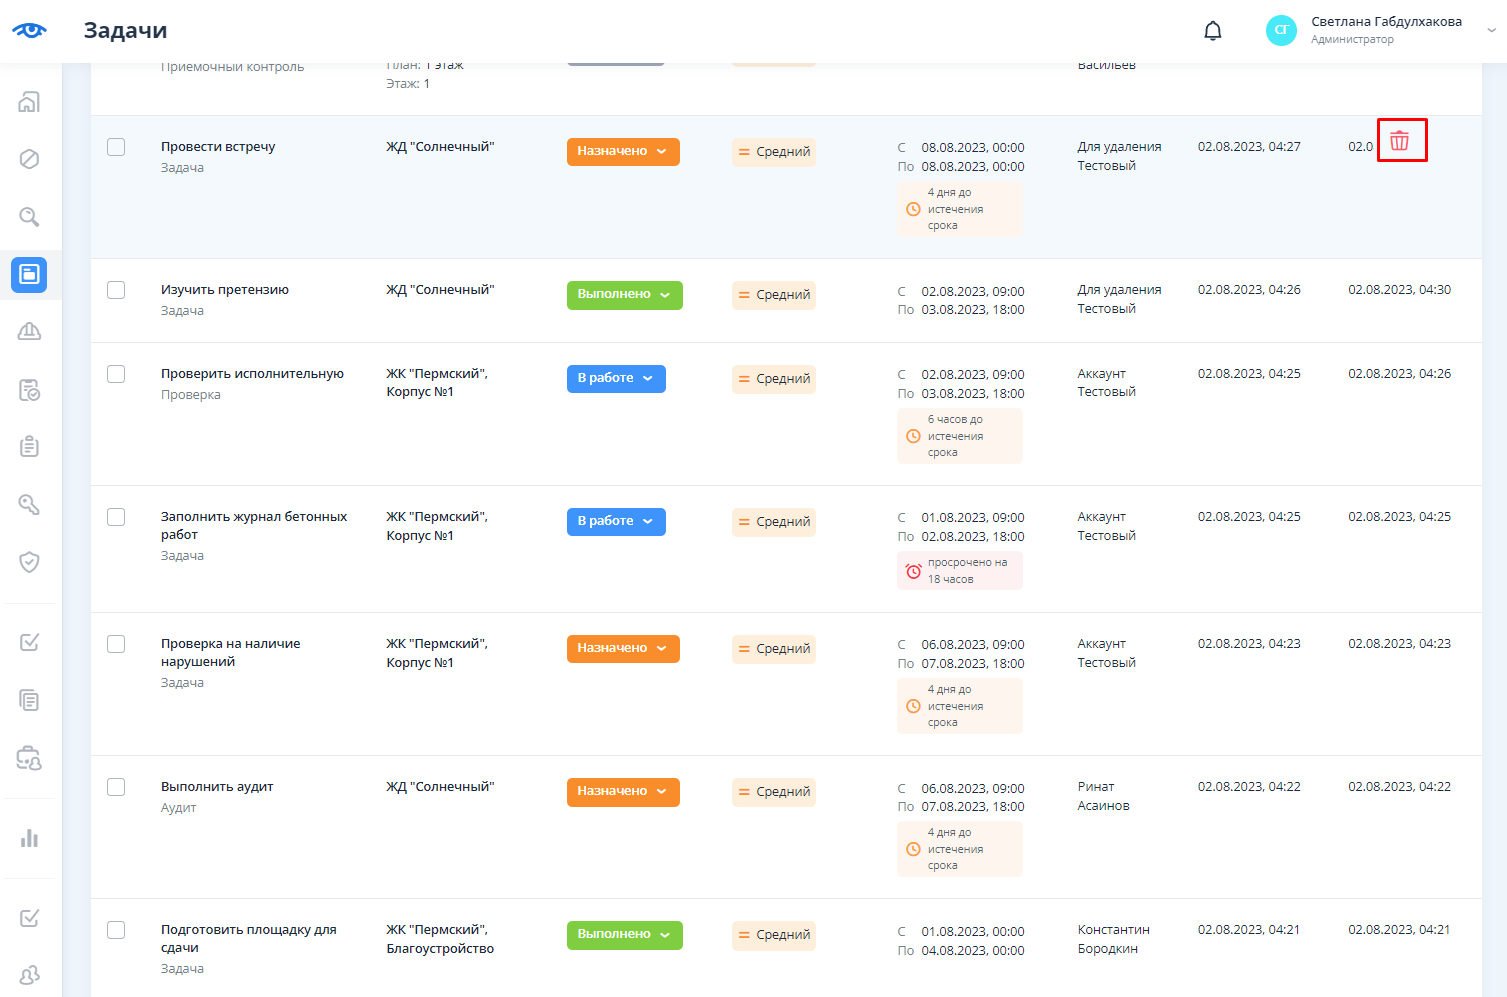Check the "Выполнить аудит" row checkbox

coord(116,787)
